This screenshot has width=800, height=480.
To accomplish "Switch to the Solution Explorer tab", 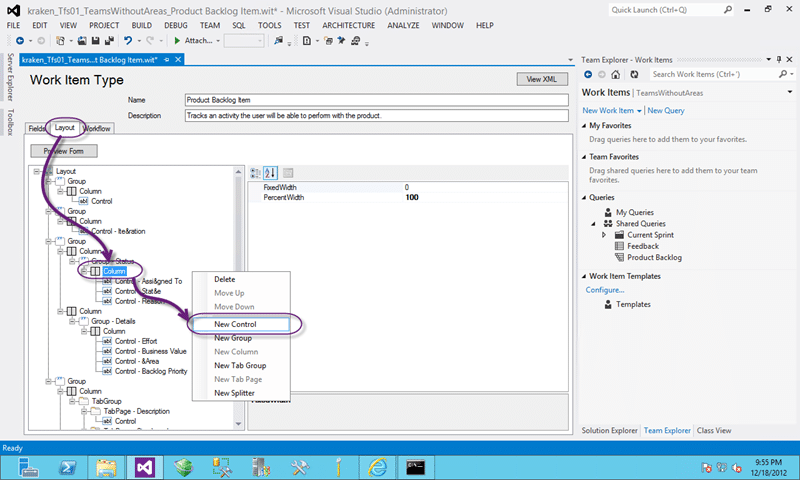I will click(610, 431).
